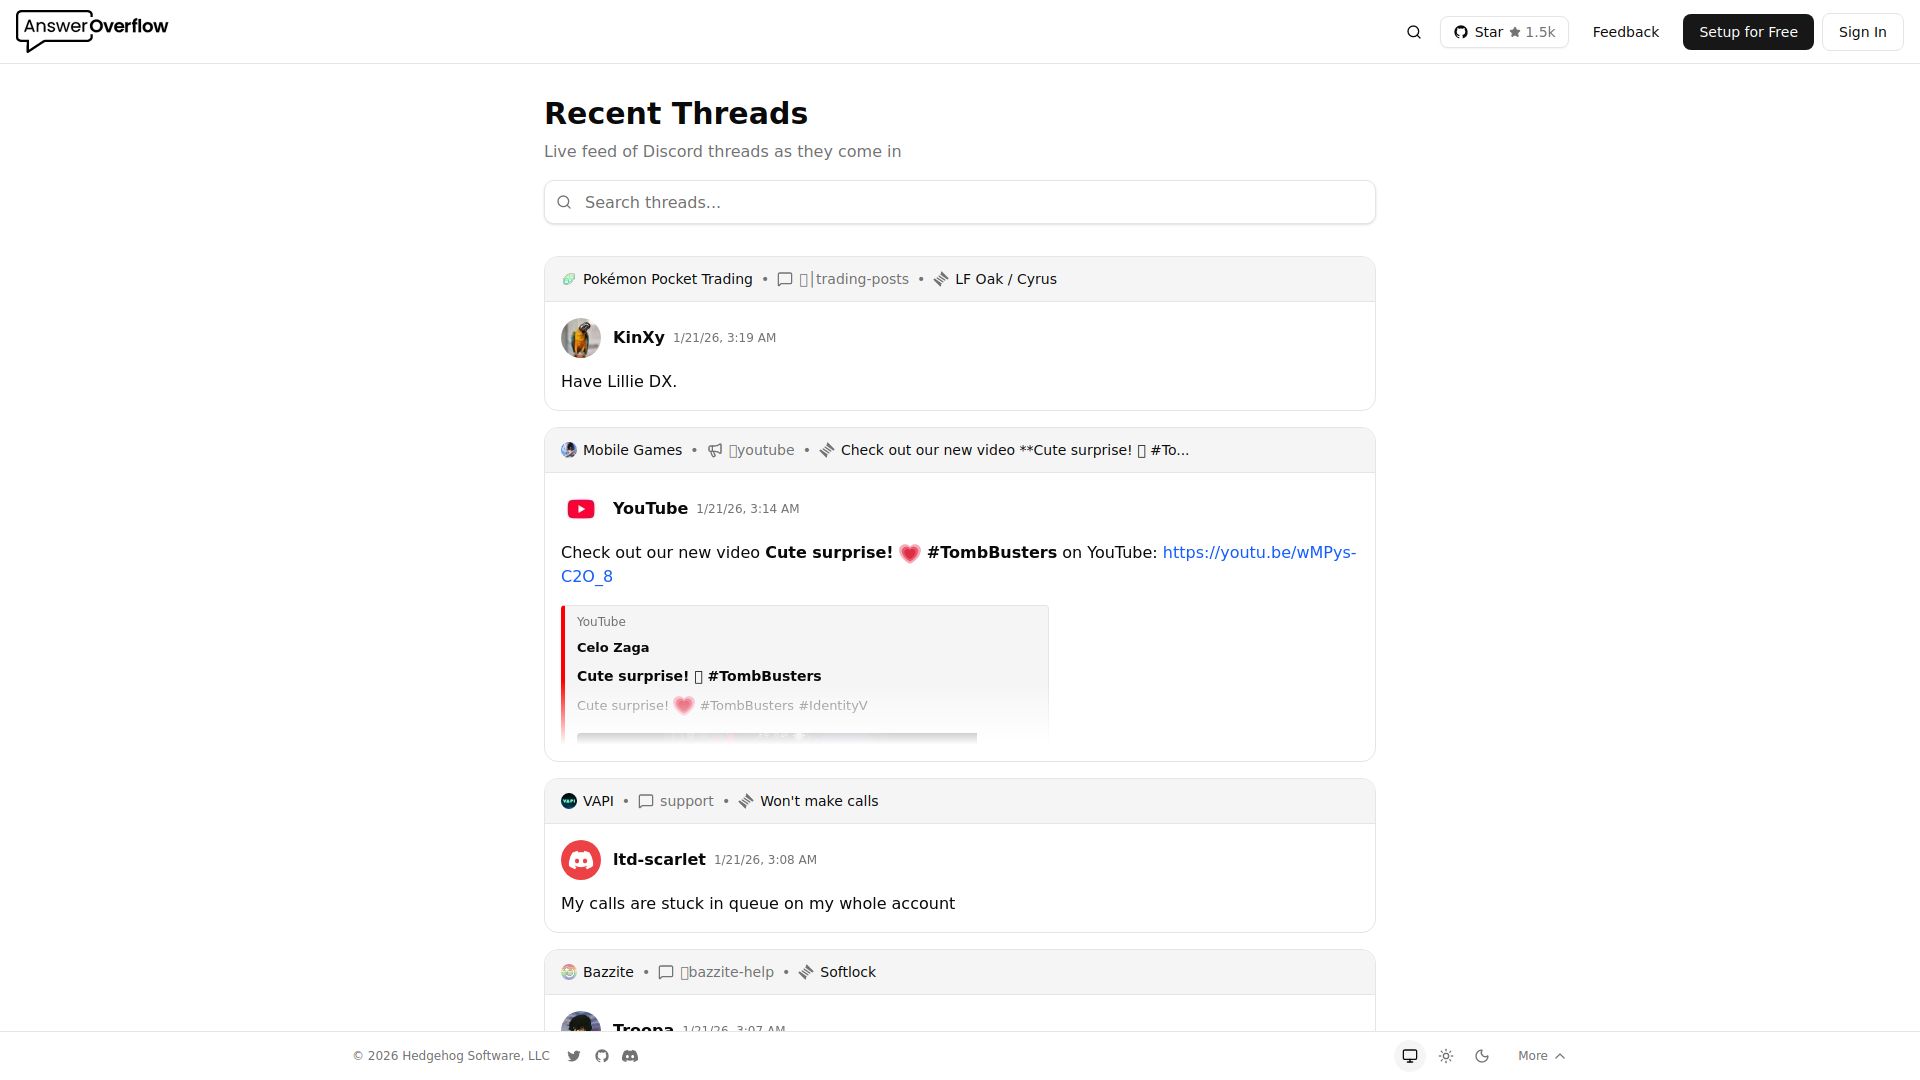This screenshot has width=1920, height=1080.
Task: Open the youtu.be video link
Action: [x=1258, y=553]
